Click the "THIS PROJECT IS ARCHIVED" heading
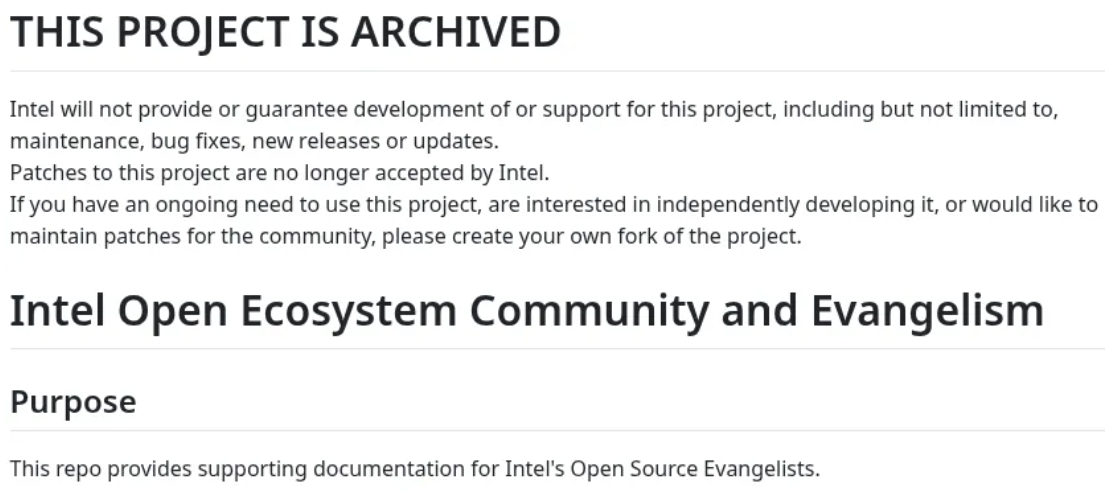 click(285, 33)
